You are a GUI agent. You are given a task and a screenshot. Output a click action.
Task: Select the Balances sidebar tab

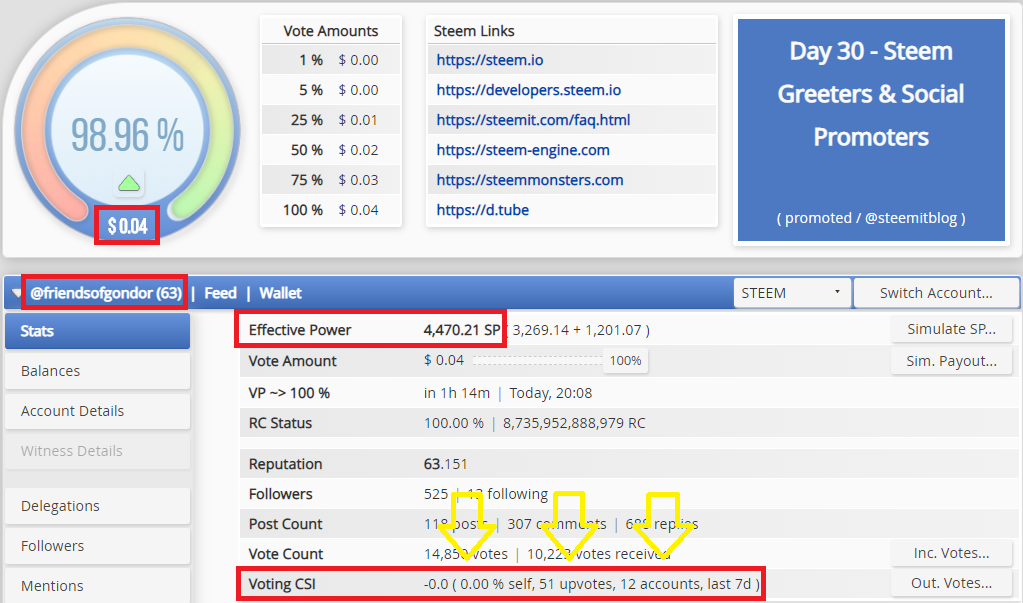coord(98,371)
